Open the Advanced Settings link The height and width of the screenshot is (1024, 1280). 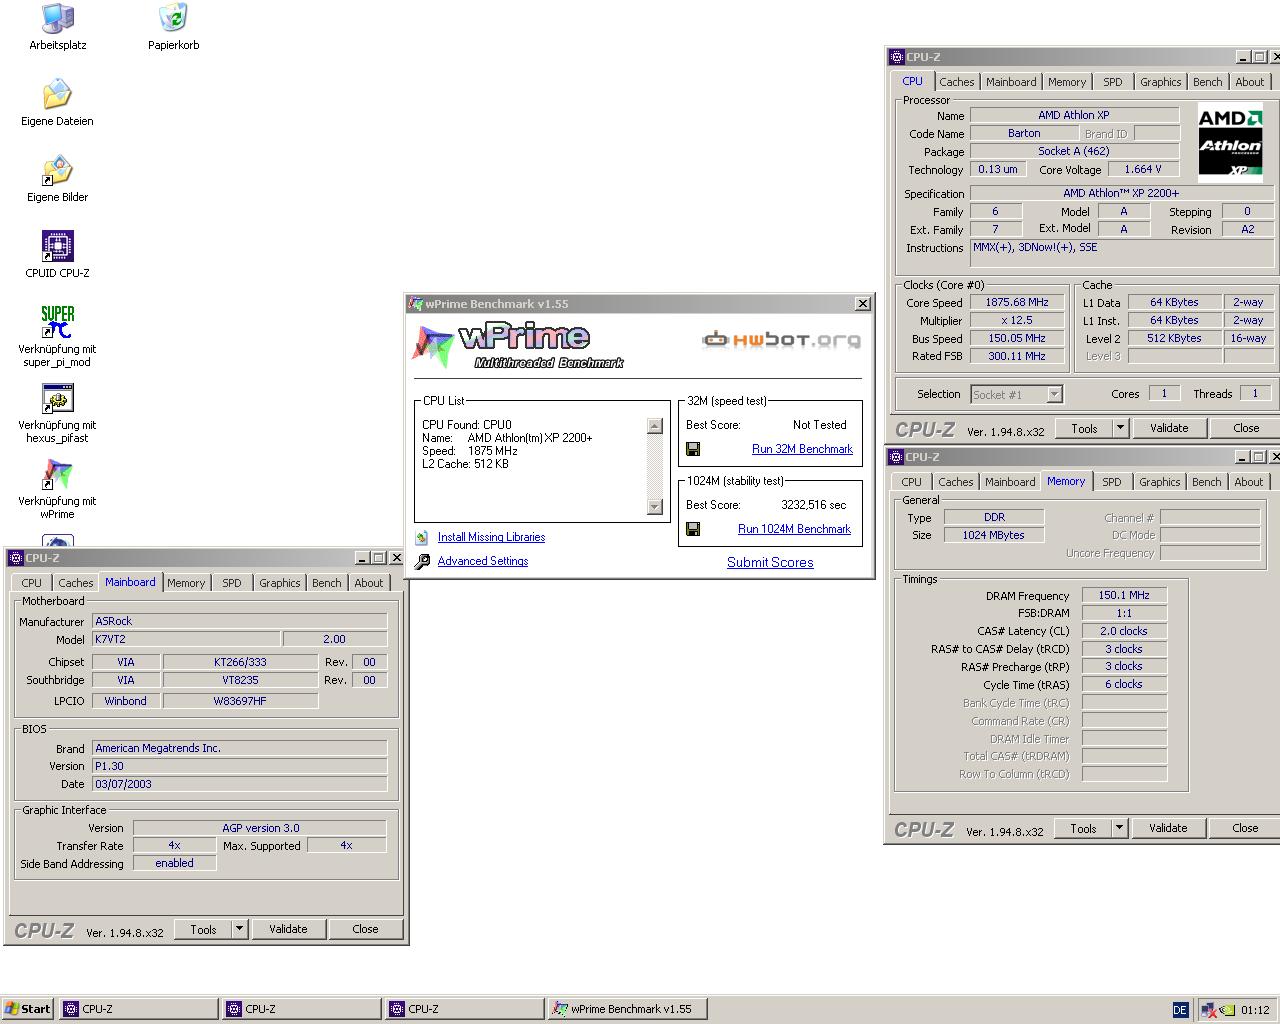483,561
